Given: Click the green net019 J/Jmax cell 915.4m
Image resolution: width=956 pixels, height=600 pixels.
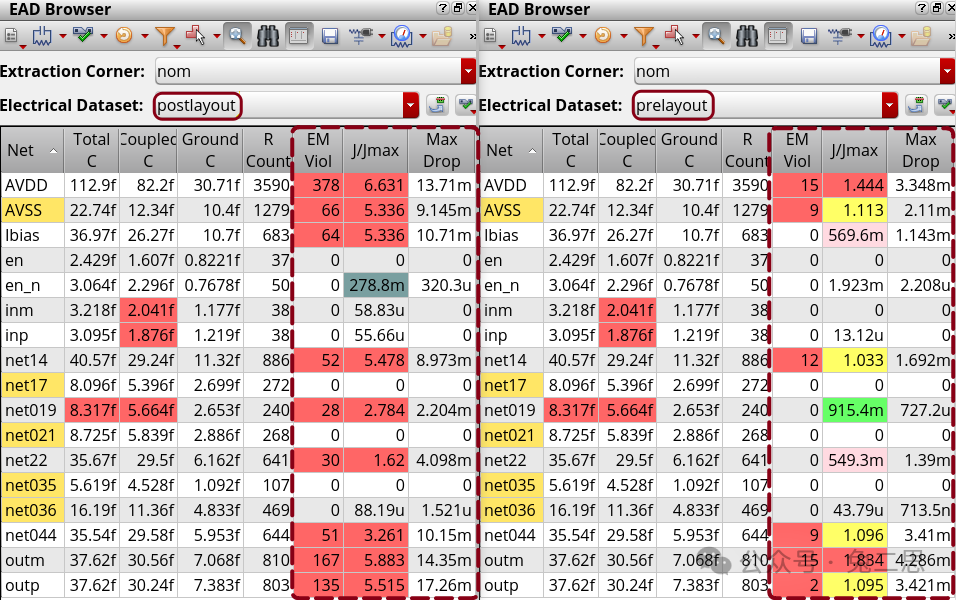Looking at the screenshot, I should tap(854, 410).
